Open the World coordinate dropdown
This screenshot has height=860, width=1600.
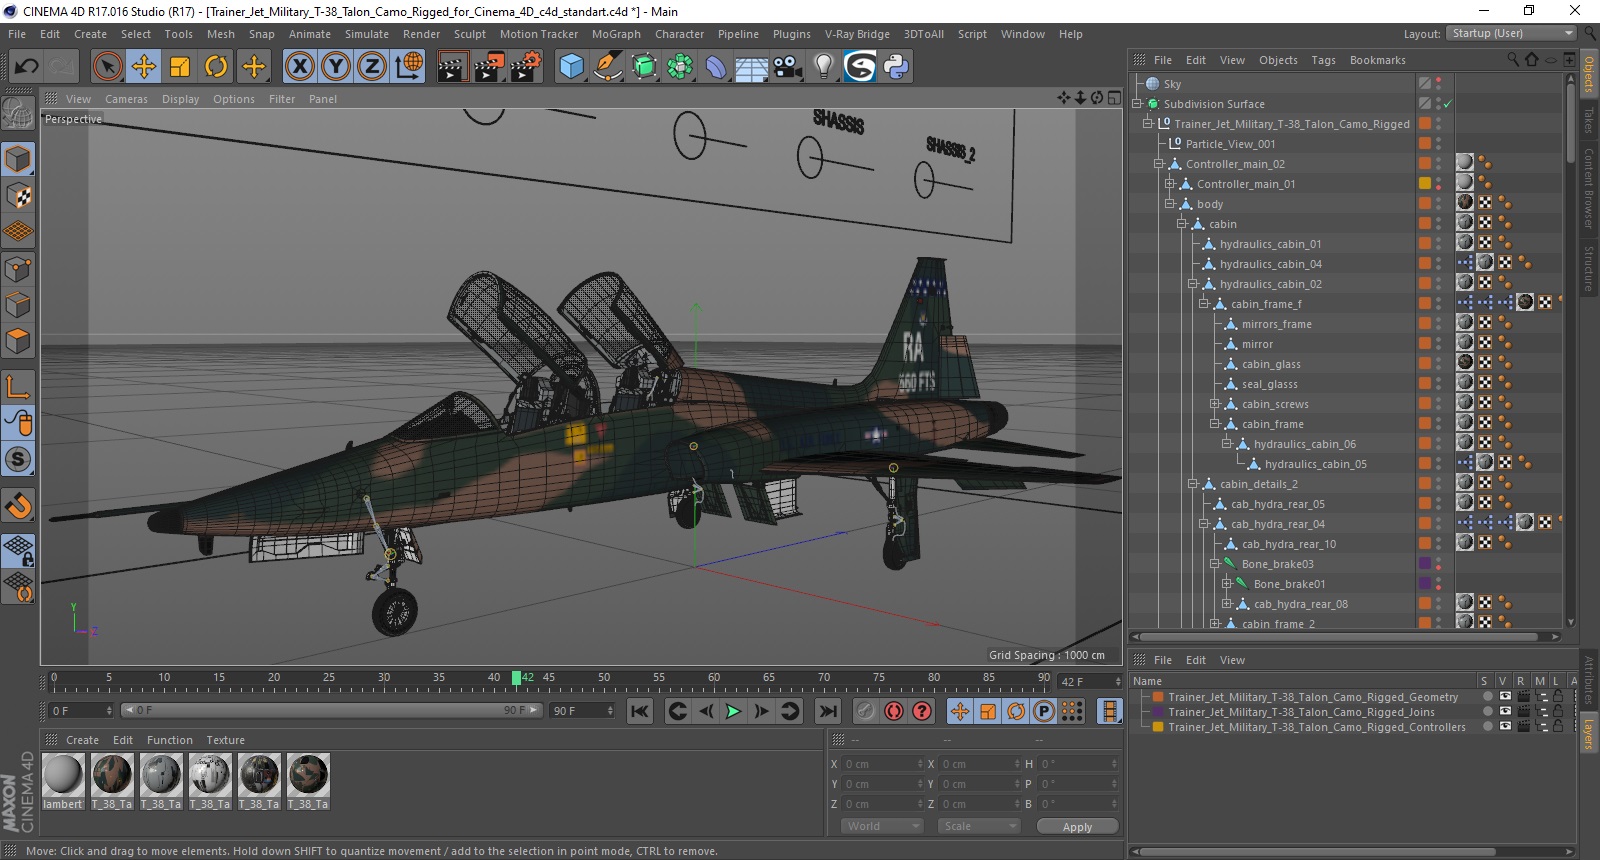click(x=881, y=826)
